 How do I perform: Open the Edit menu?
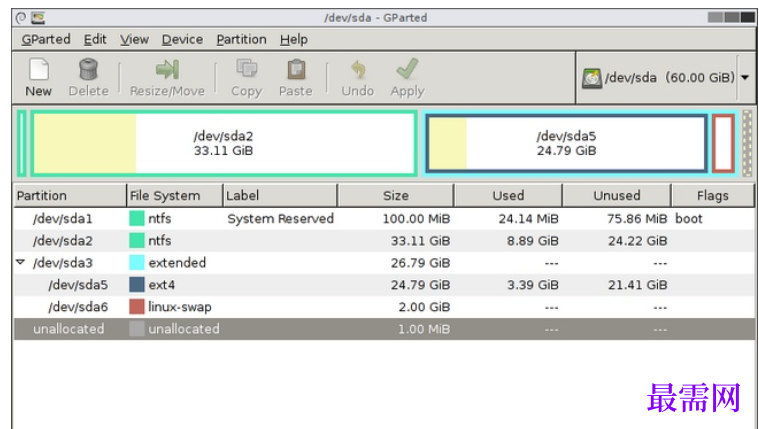coord(95,39)
